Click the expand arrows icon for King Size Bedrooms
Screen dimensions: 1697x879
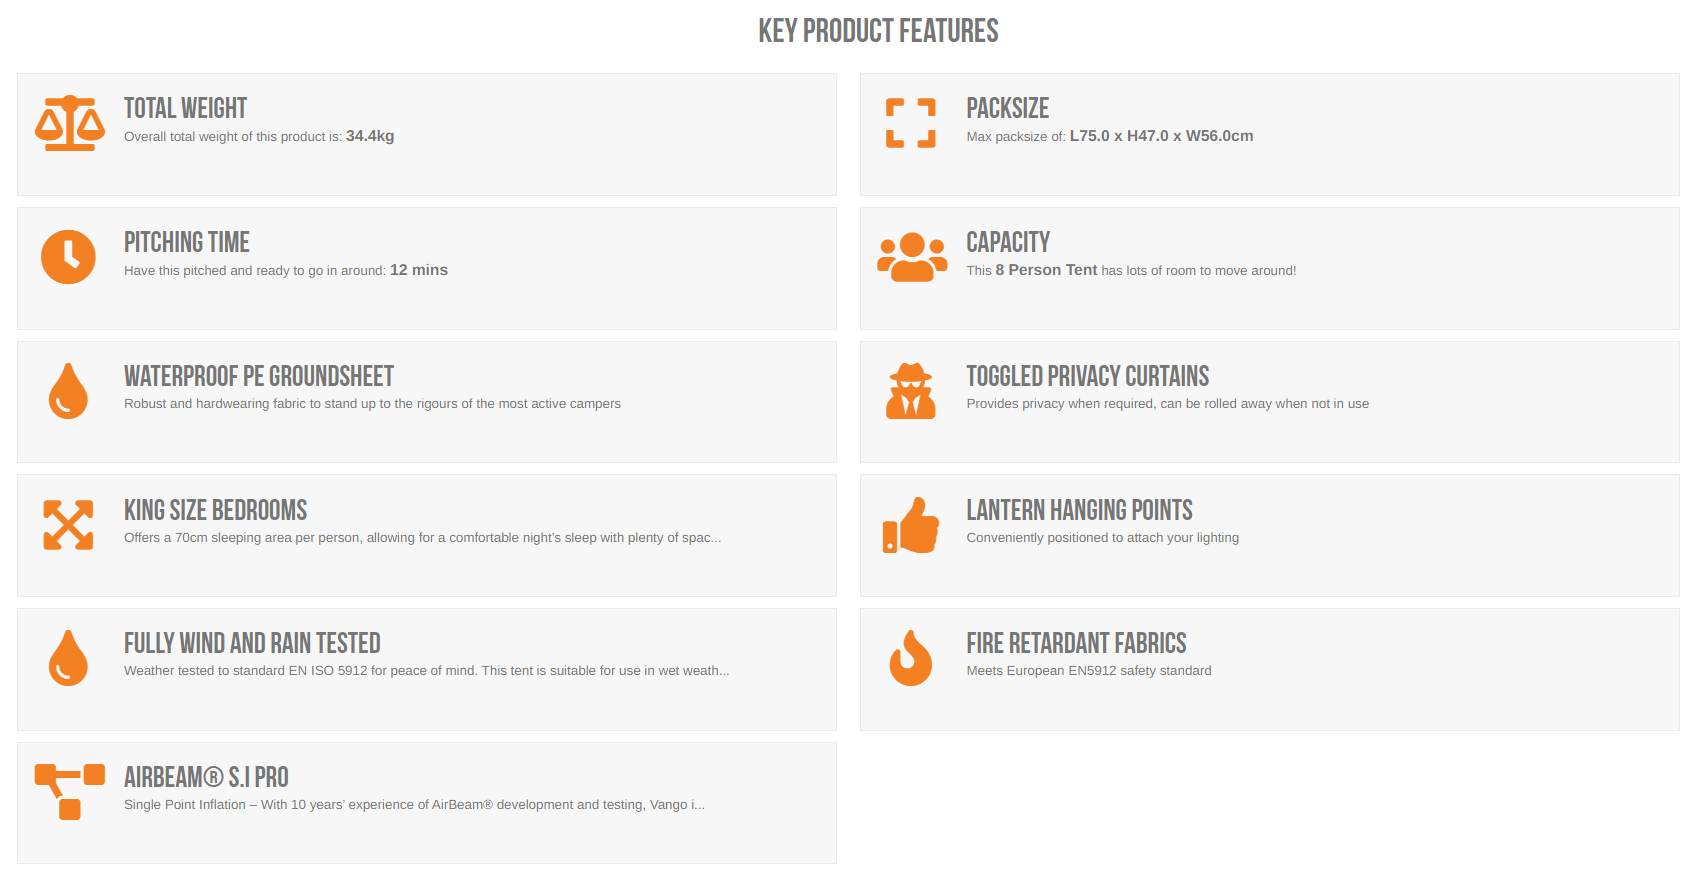pyautogui.click(x=68, y=525)
